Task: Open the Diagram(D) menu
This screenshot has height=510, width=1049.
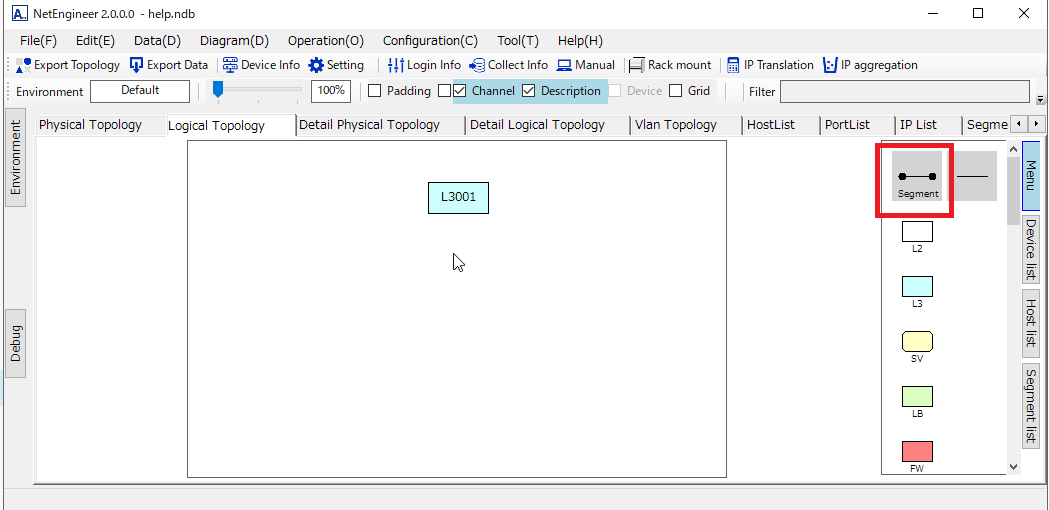Action: (x=234, y=41)
